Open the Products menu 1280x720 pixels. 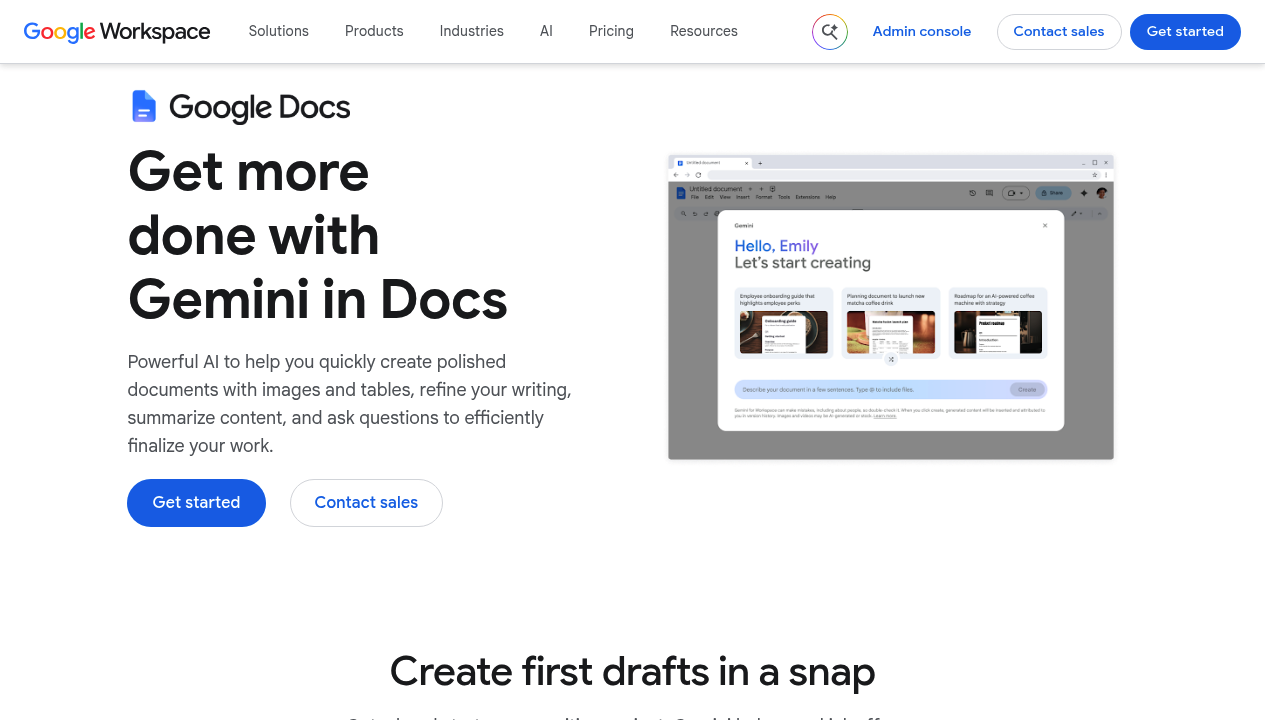[x=374, y=31]
